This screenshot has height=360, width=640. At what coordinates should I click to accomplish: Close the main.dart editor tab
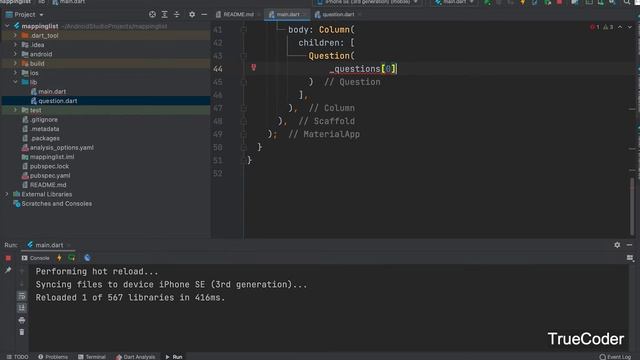point(304,14)
